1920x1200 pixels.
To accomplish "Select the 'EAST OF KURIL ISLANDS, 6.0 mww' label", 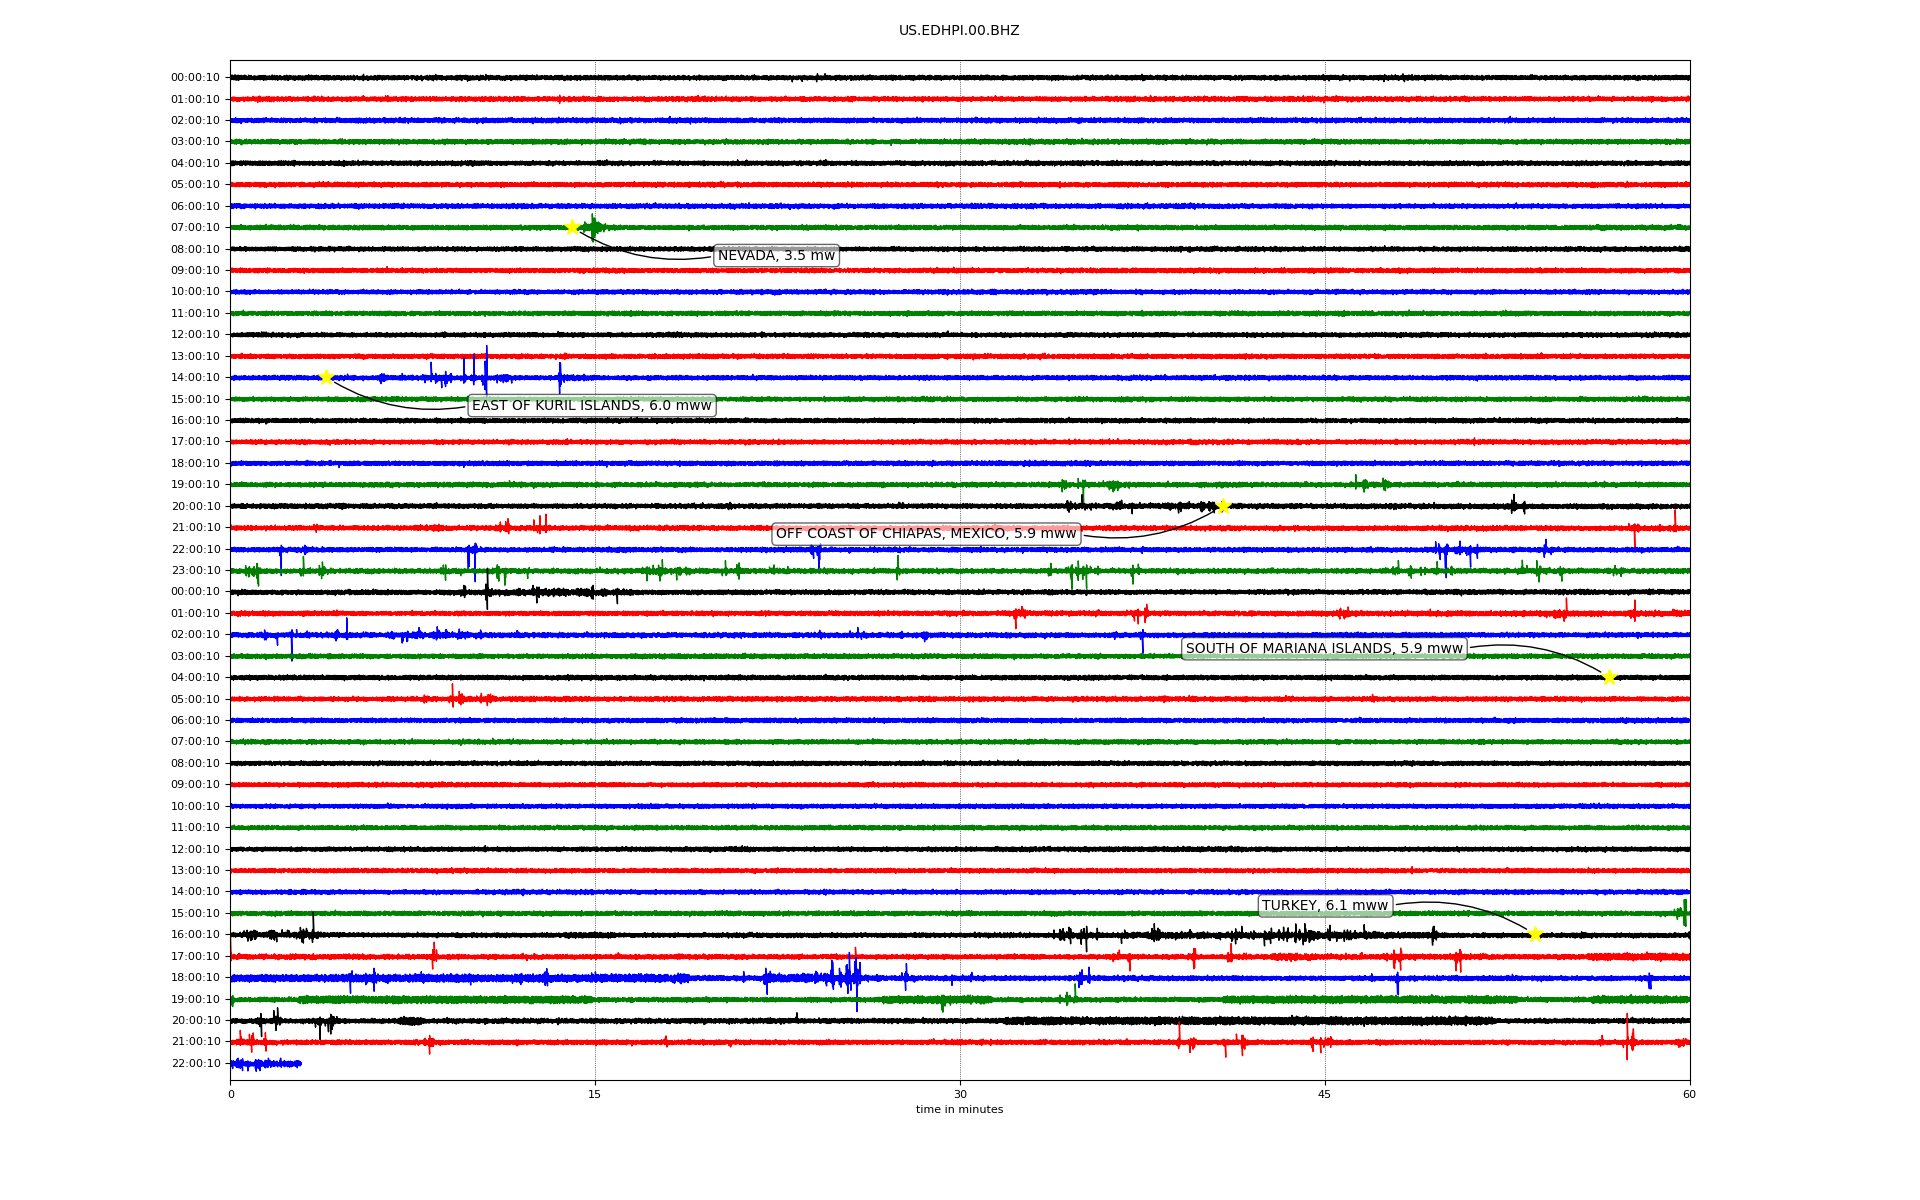I will 592,405.
